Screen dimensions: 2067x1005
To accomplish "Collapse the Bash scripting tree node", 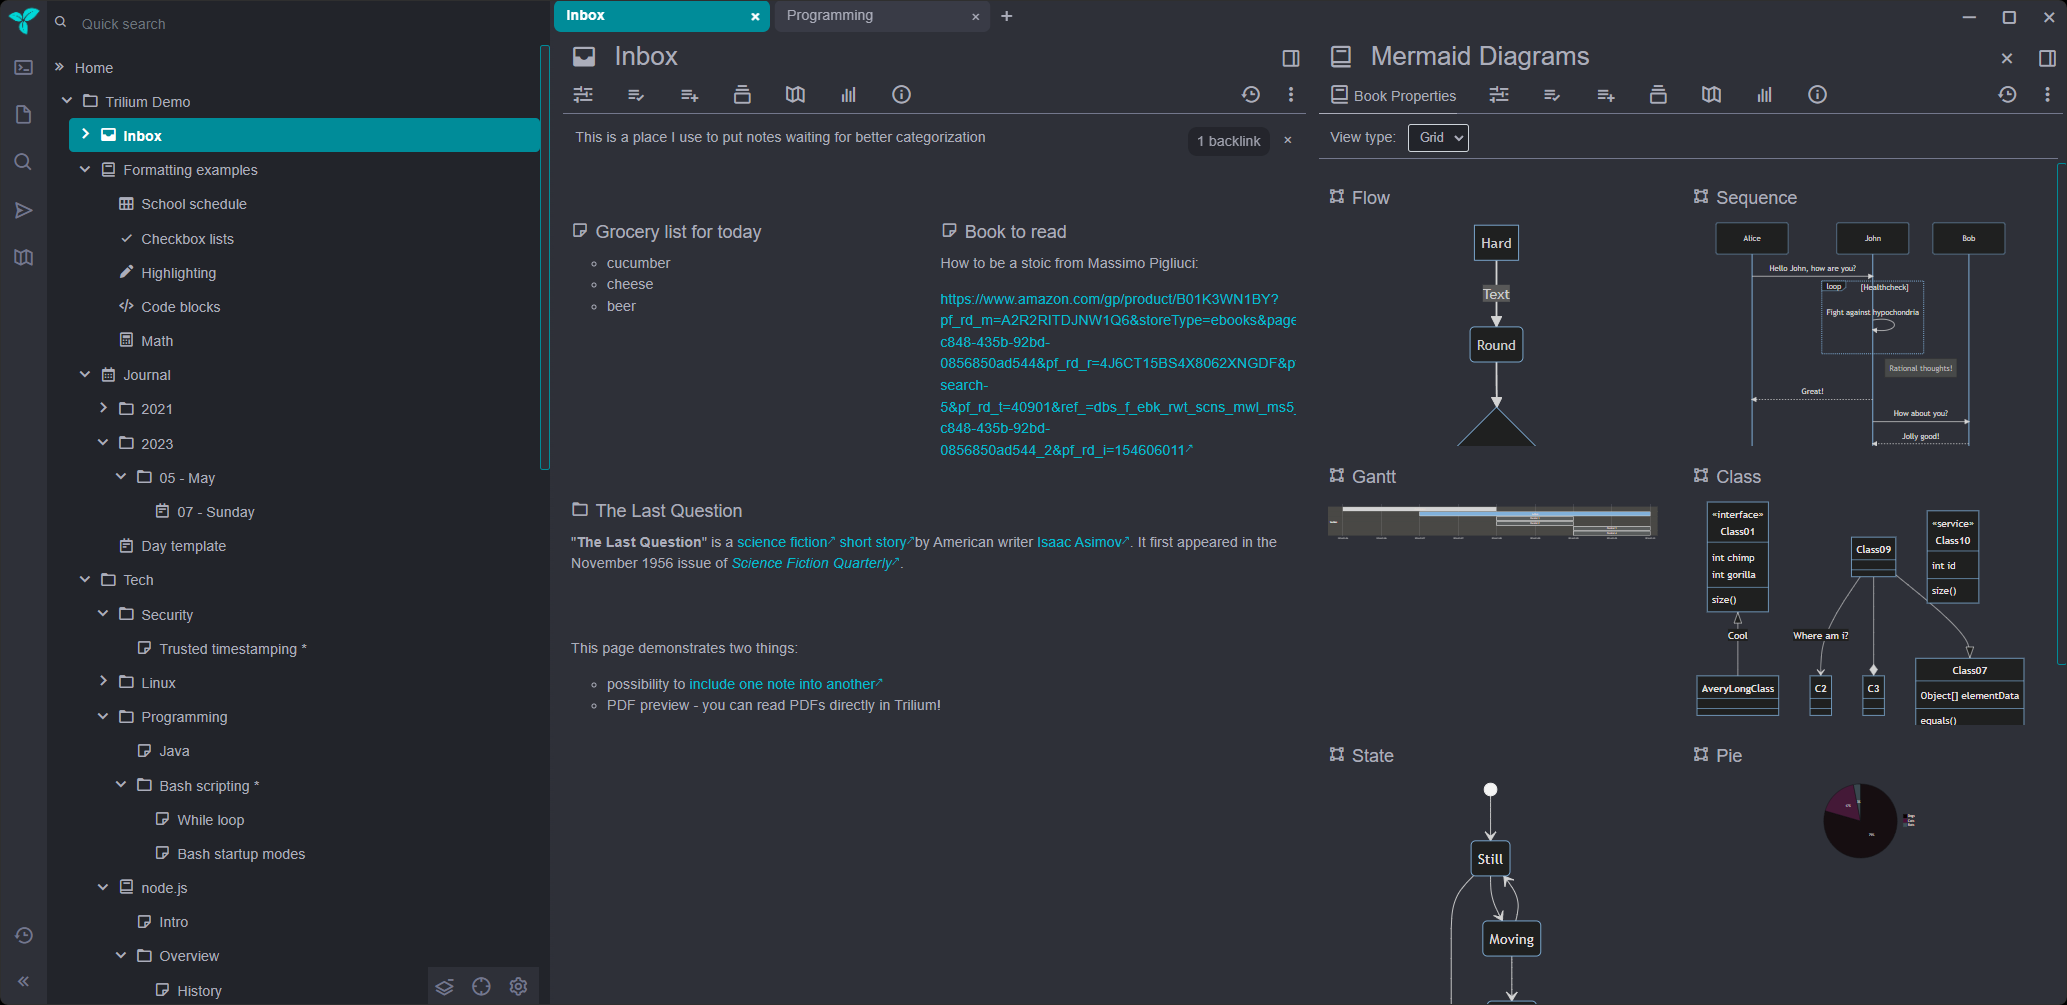I will [121, 785].
